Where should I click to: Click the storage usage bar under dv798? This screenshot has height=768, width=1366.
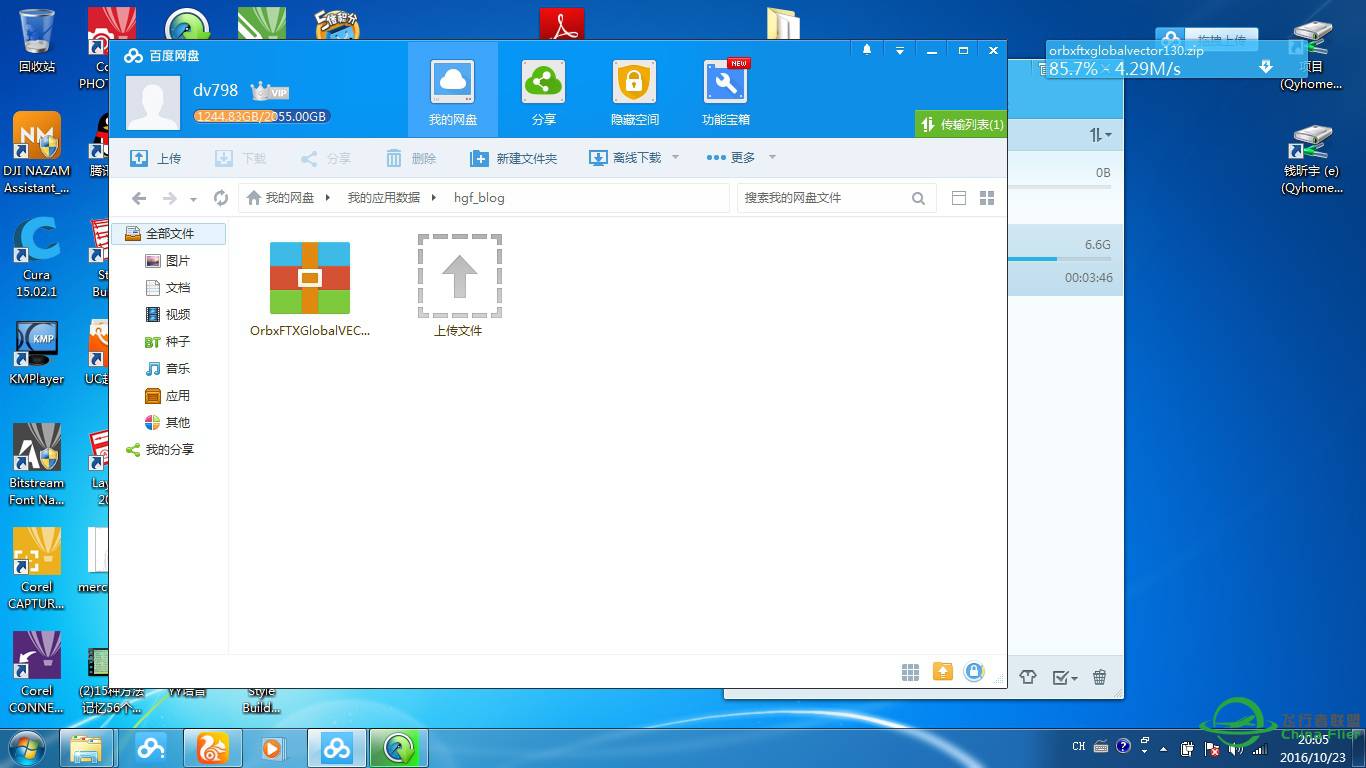pyautogui.click(x=260, y=117)
